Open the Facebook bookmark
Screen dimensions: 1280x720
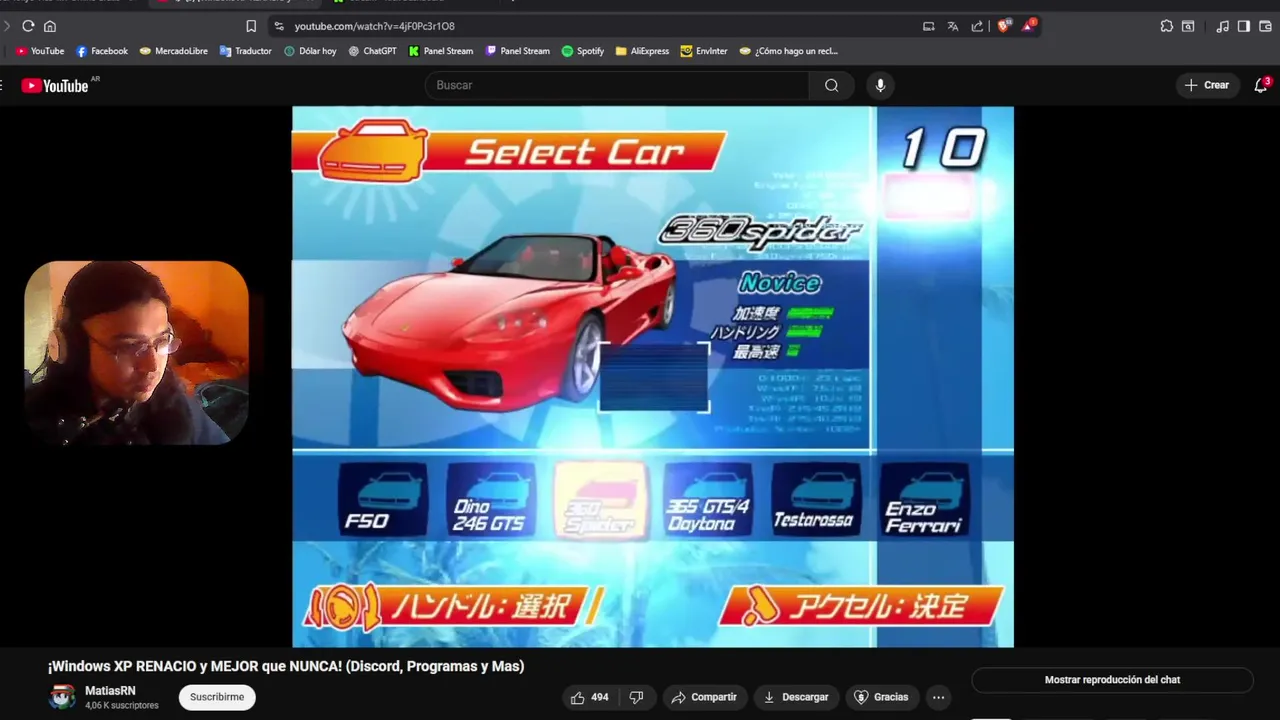(x=102, y=51)
